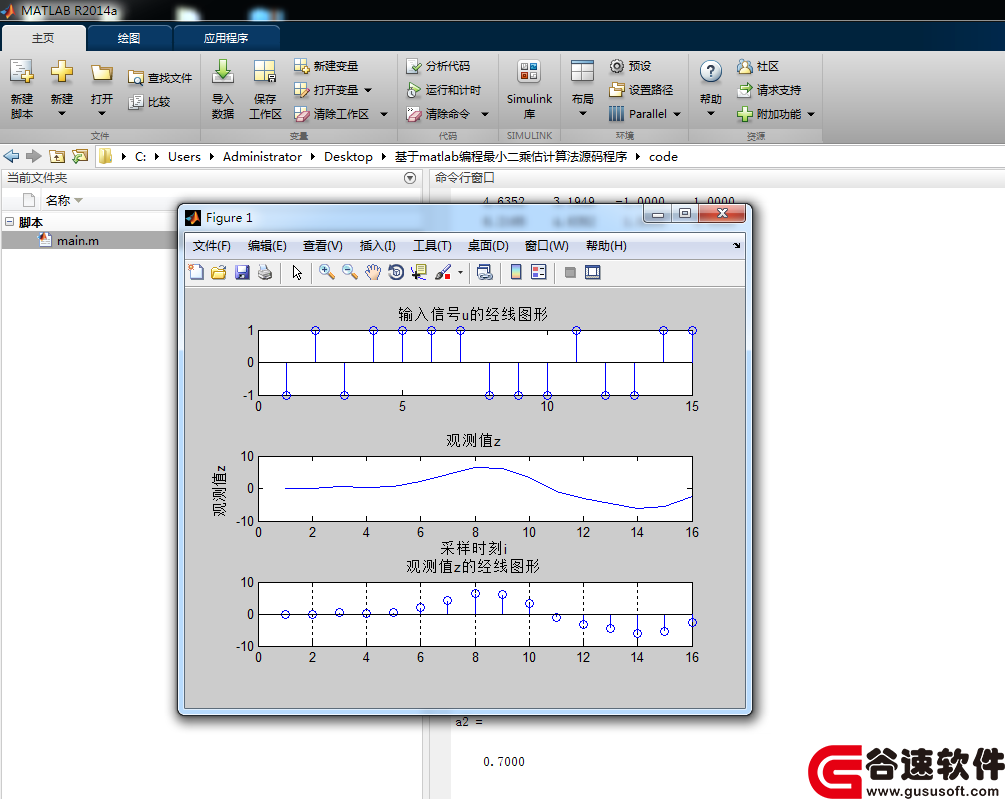This screenshot has height=799, width=1005.
Task: Open the Open Variable (打开变量) dropdown
Action: [x=368, y=90]
